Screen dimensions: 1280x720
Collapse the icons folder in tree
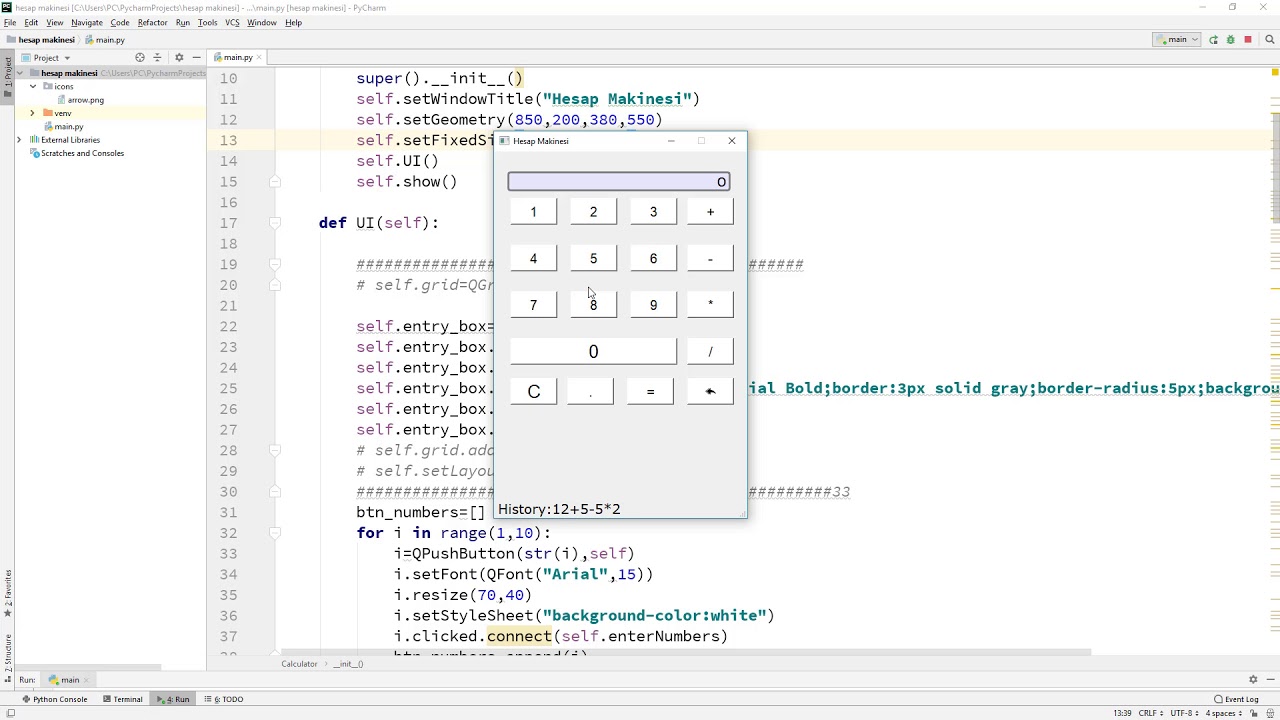pos(32,87)
